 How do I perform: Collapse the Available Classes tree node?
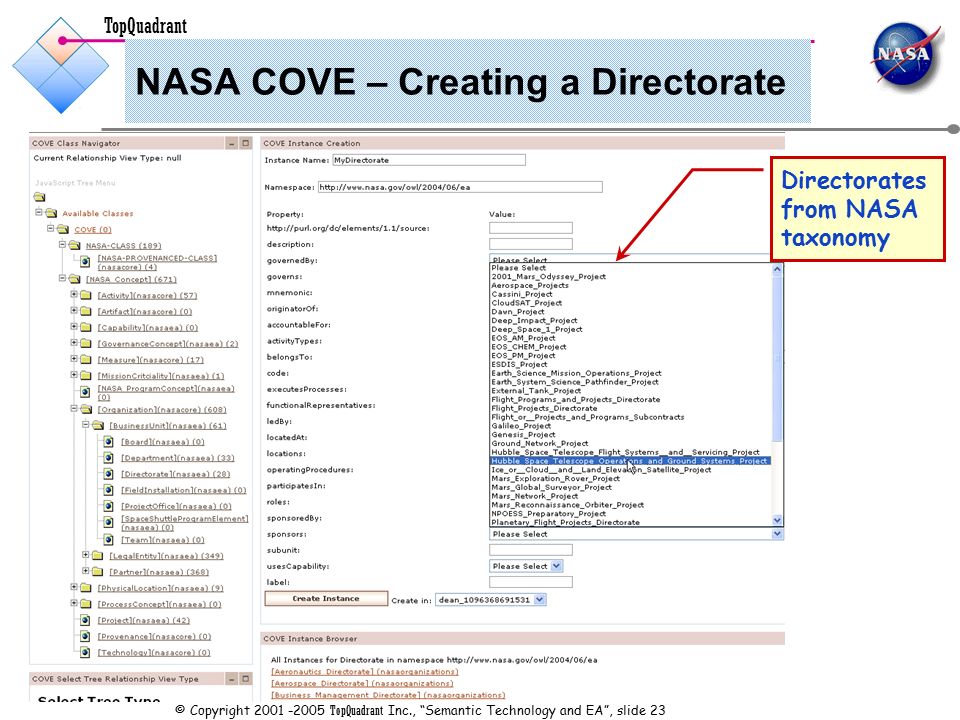(x=39, y=212)
